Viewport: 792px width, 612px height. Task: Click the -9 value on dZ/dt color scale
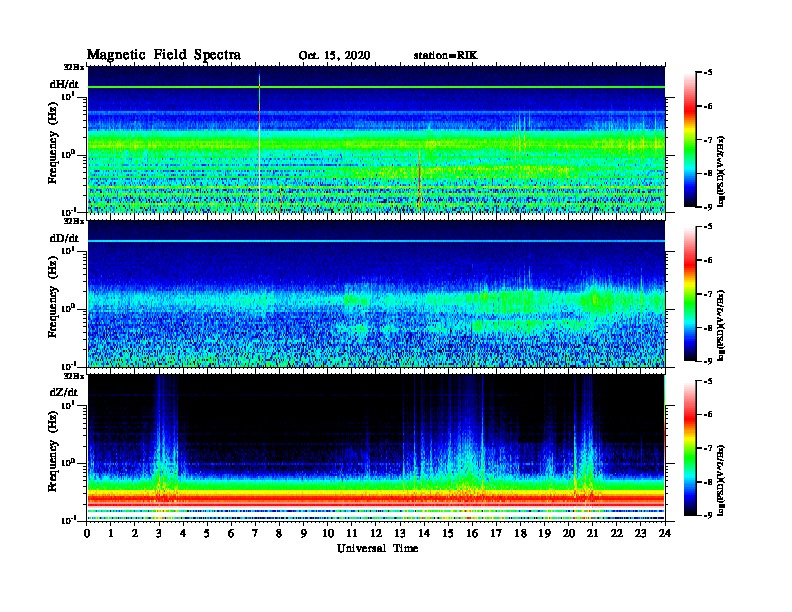708,515
